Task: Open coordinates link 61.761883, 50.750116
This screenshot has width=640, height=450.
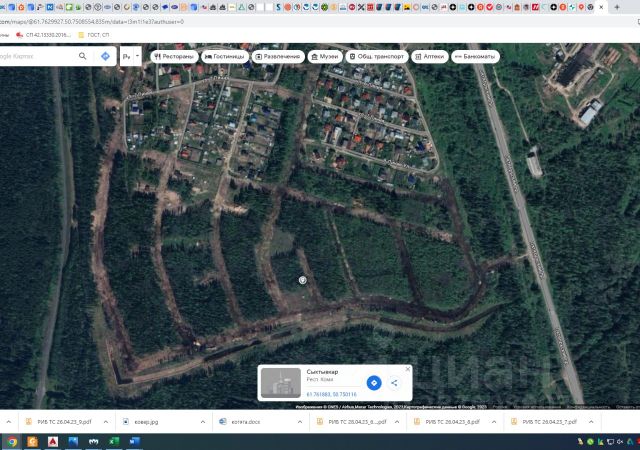Action: (331, 394)
